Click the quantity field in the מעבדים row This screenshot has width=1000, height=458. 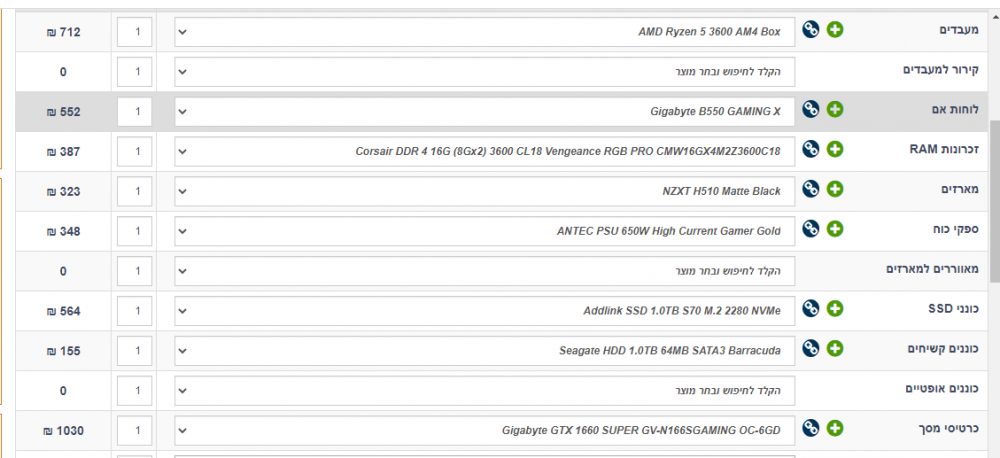pos(135,32)
